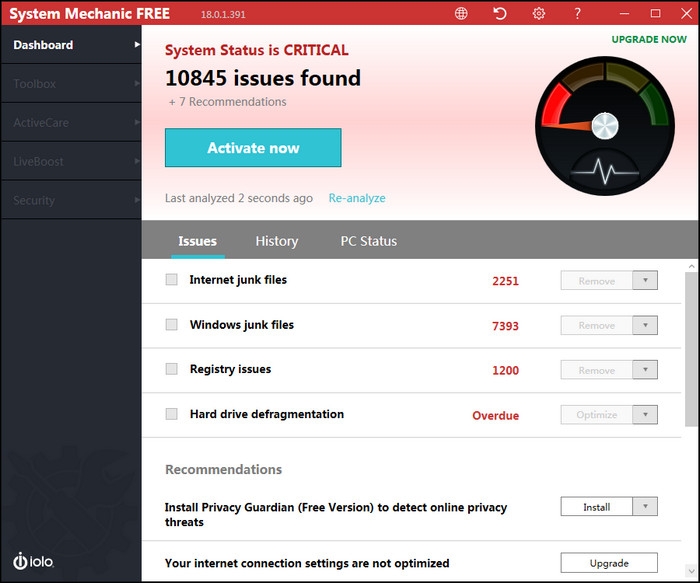Click the vertical scrollbar thumb in issues list
Image resolution: width=700 pixels, height=583 pixels.
coord(692,349)
